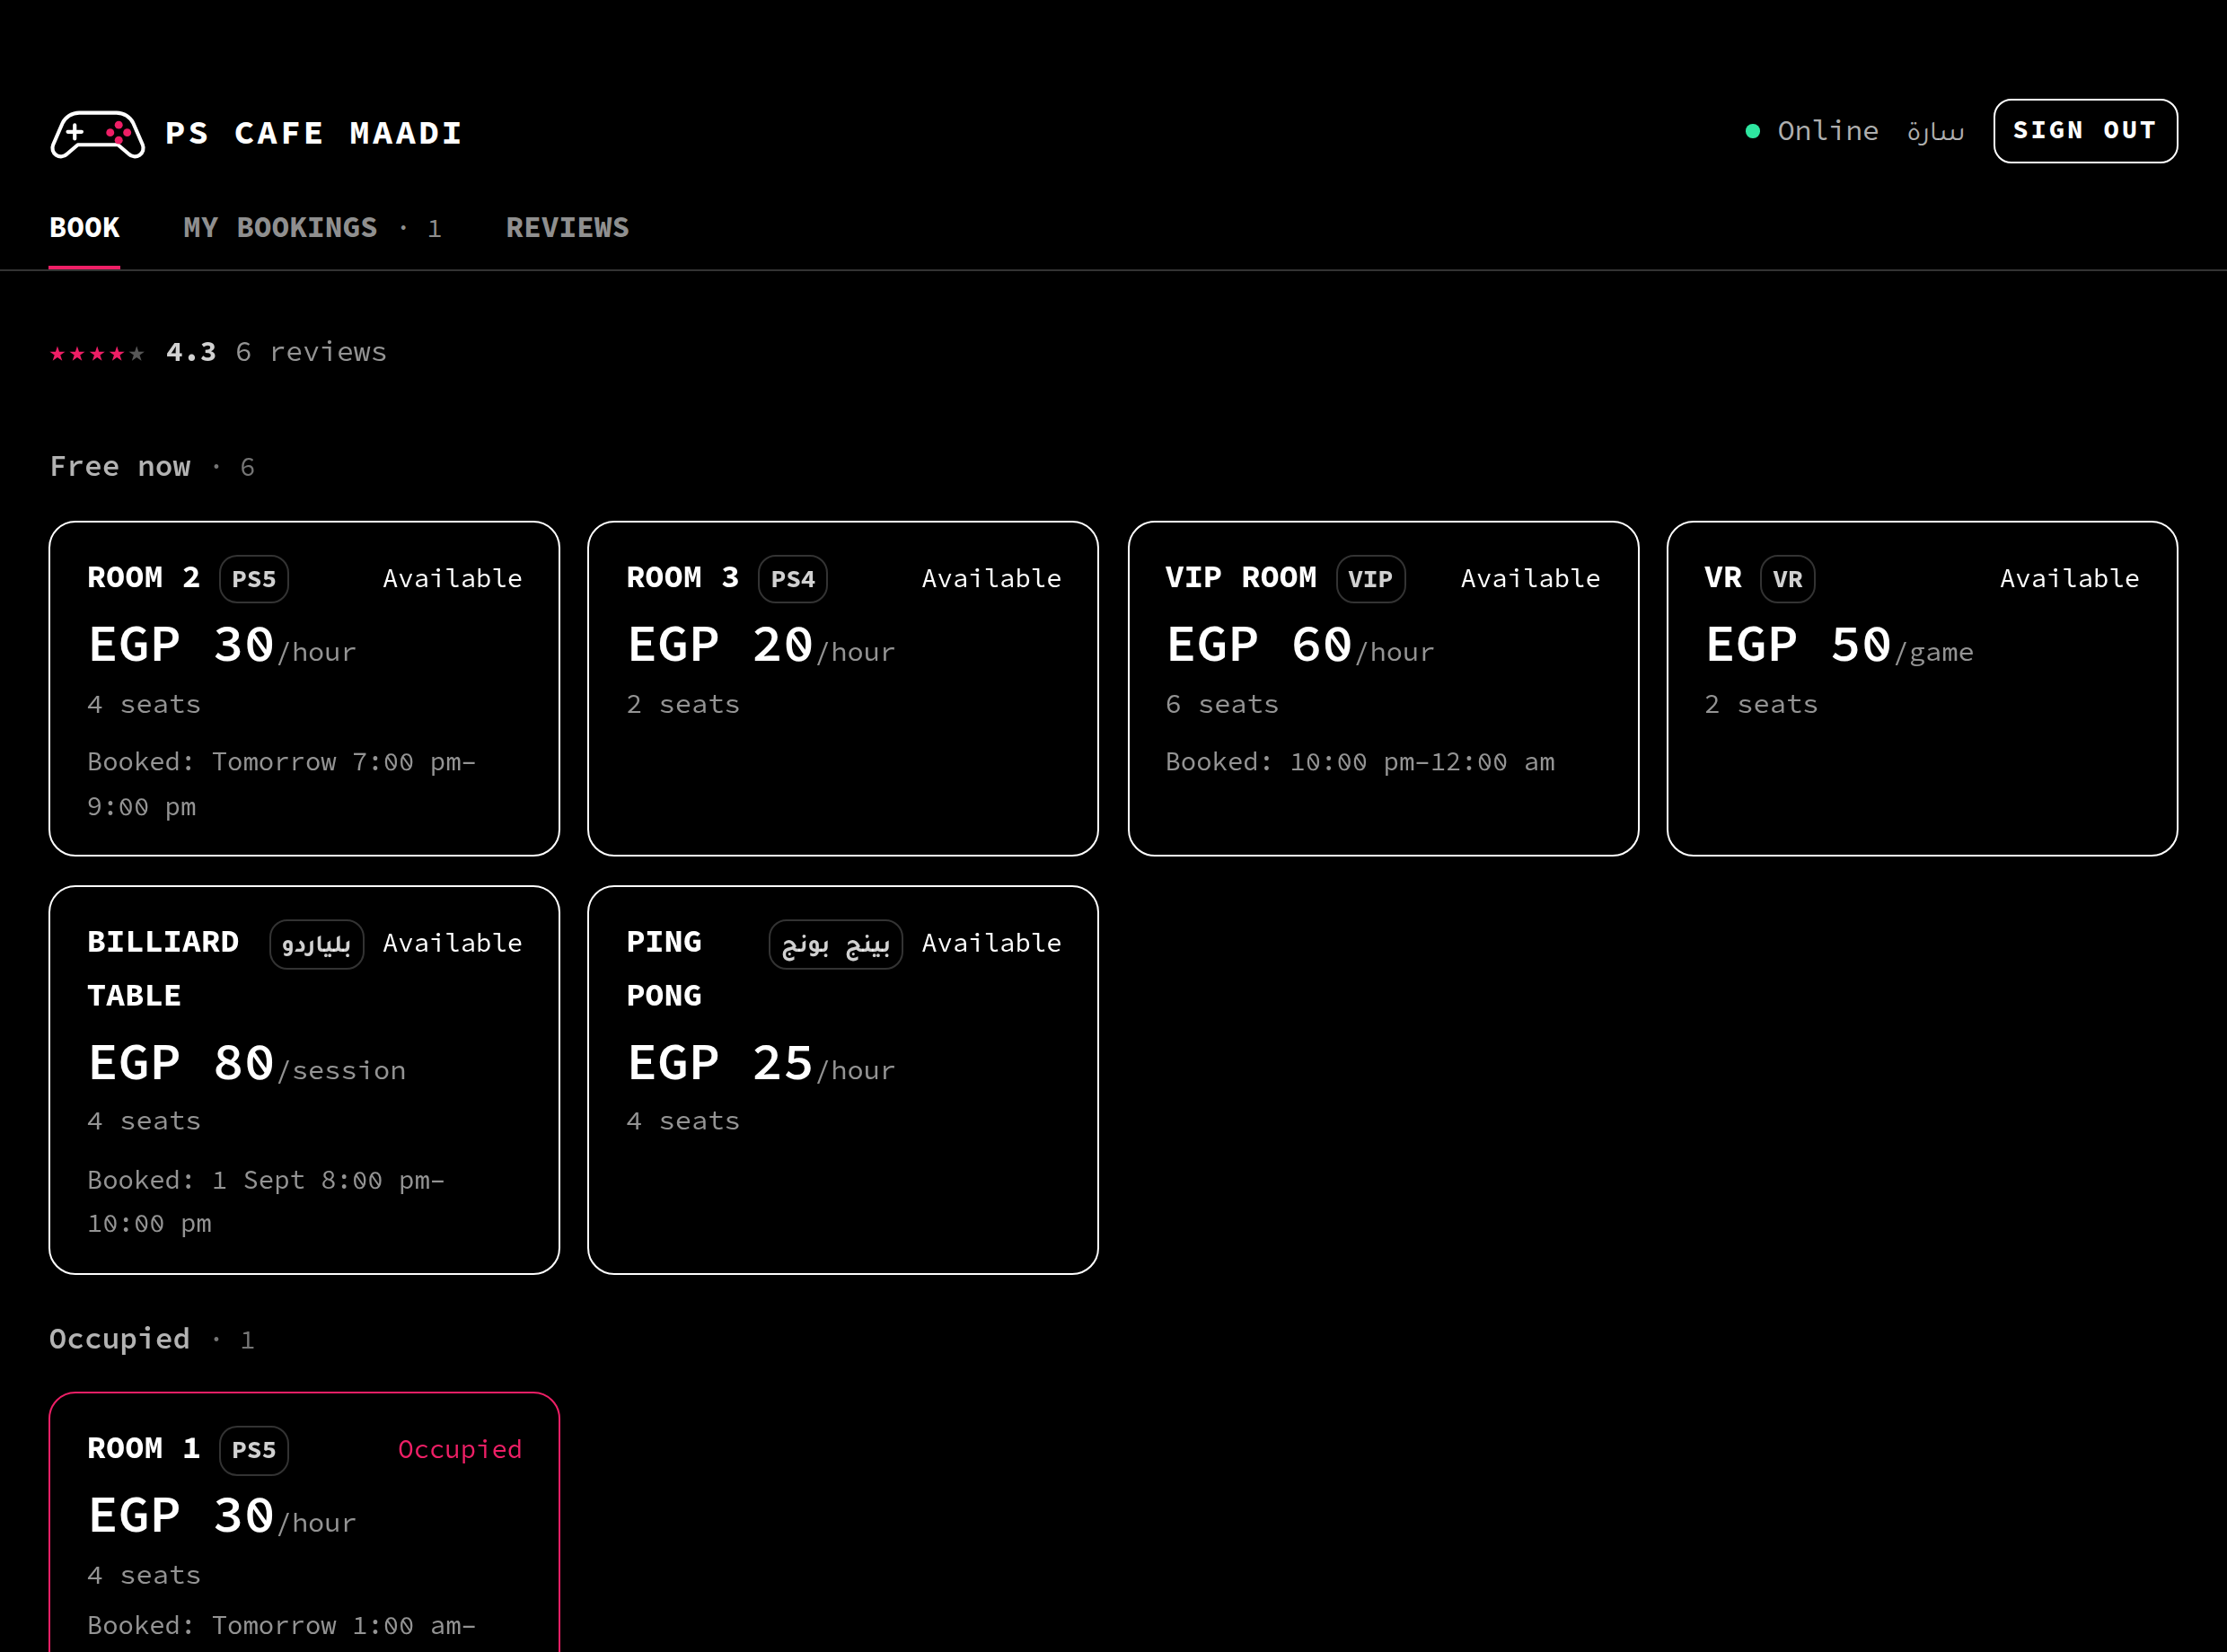This screenshot has height=1652, width=2227.
Task: Click the VIP badge on VIP Room
Action: tap(1370, 579)
